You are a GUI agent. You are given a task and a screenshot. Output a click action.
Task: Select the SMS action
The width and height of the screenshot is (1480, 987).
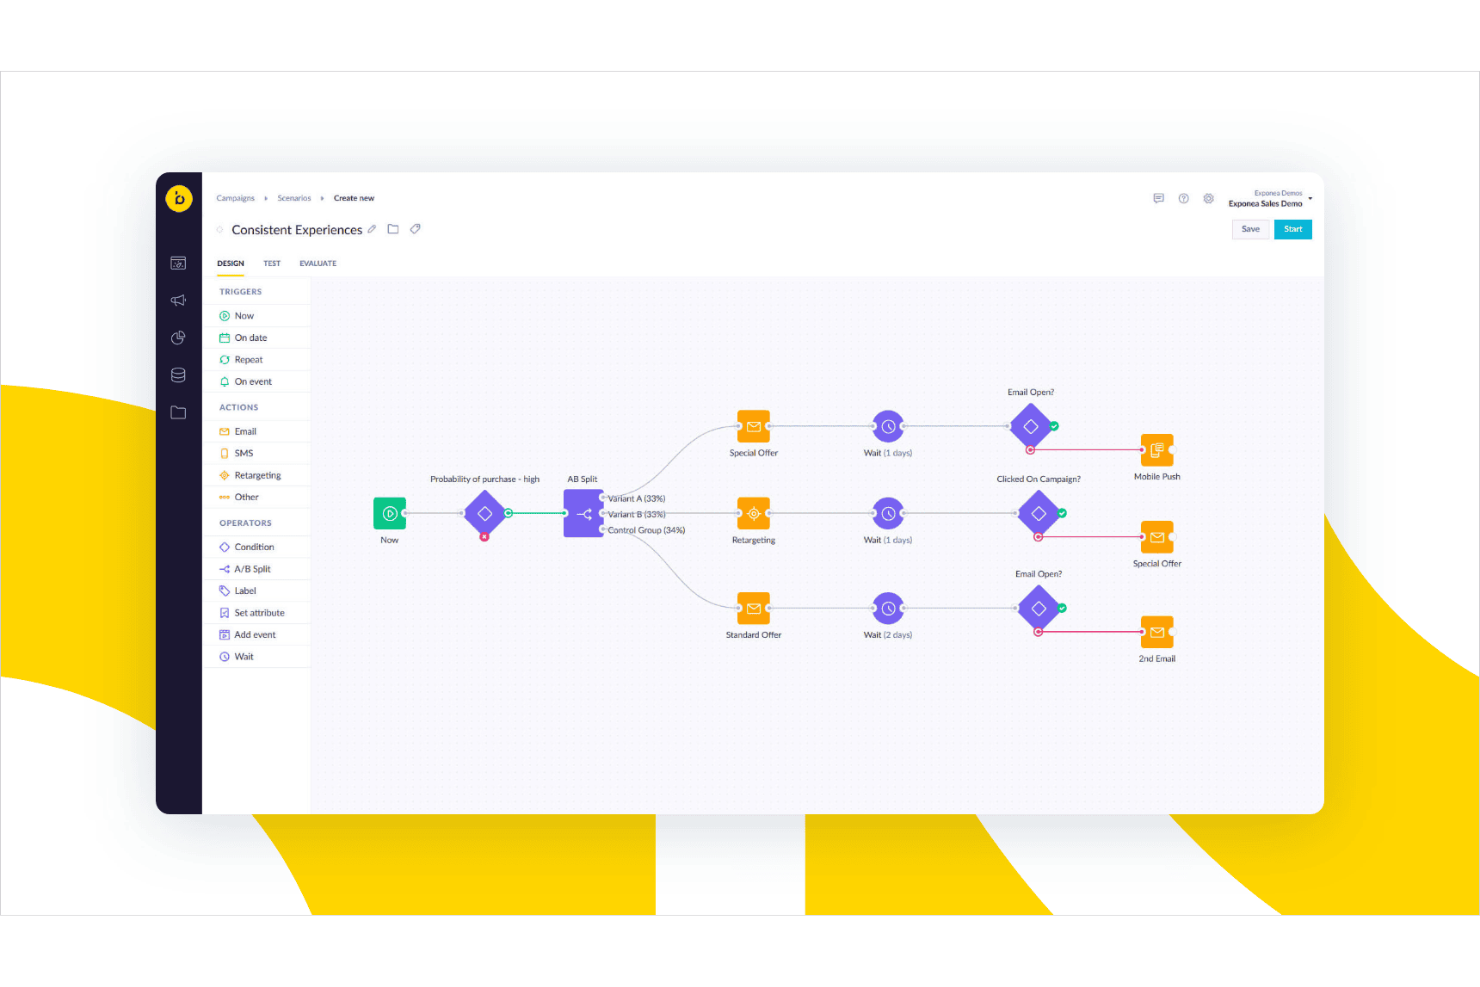coord(243,452)
